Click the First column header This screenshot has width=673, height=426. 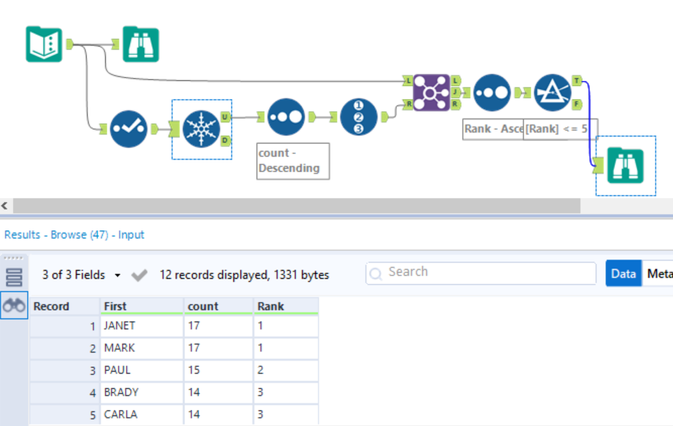(115, 306)
